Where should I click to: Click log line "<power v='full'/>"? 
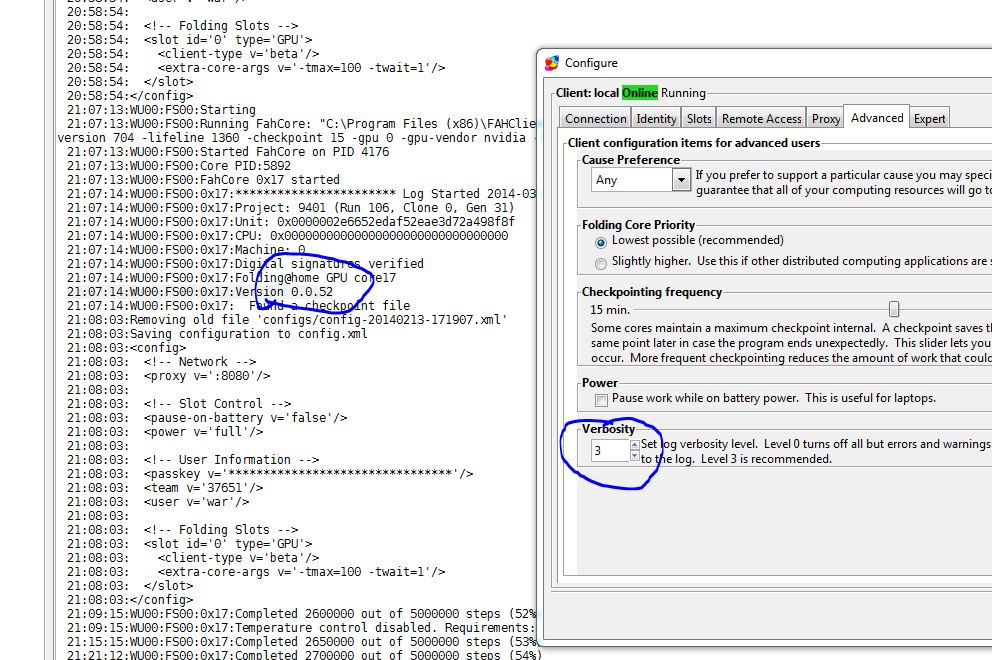(165, 432)
